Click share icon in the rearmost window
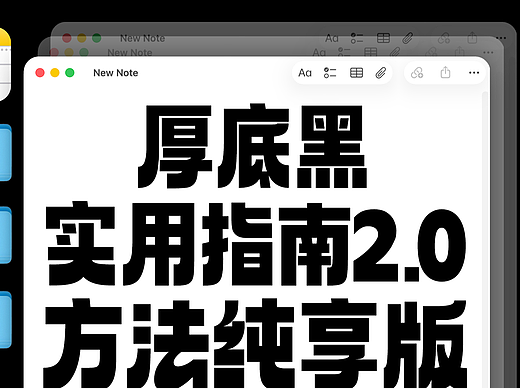This screenshot has width=520, height=390. (472, 38)
